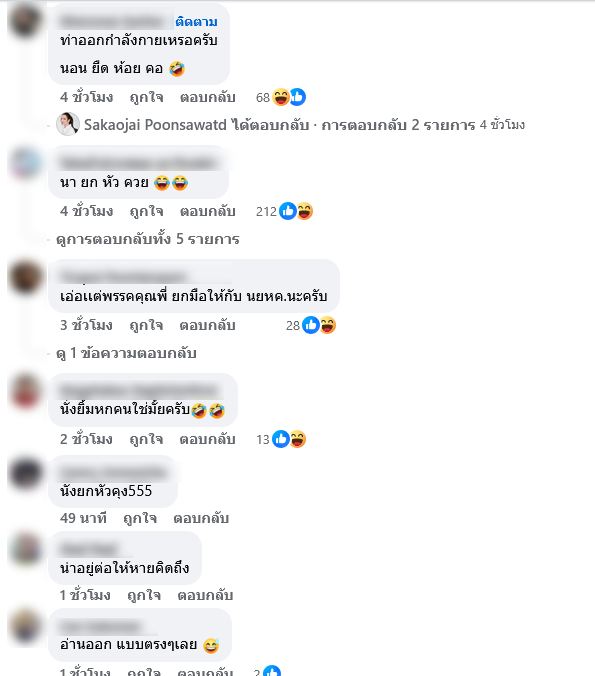Viewport: 595px width, 676px height.
Task: Open the reaction icons beside 13
Action: pyautogui.click(x=289, y=439)
